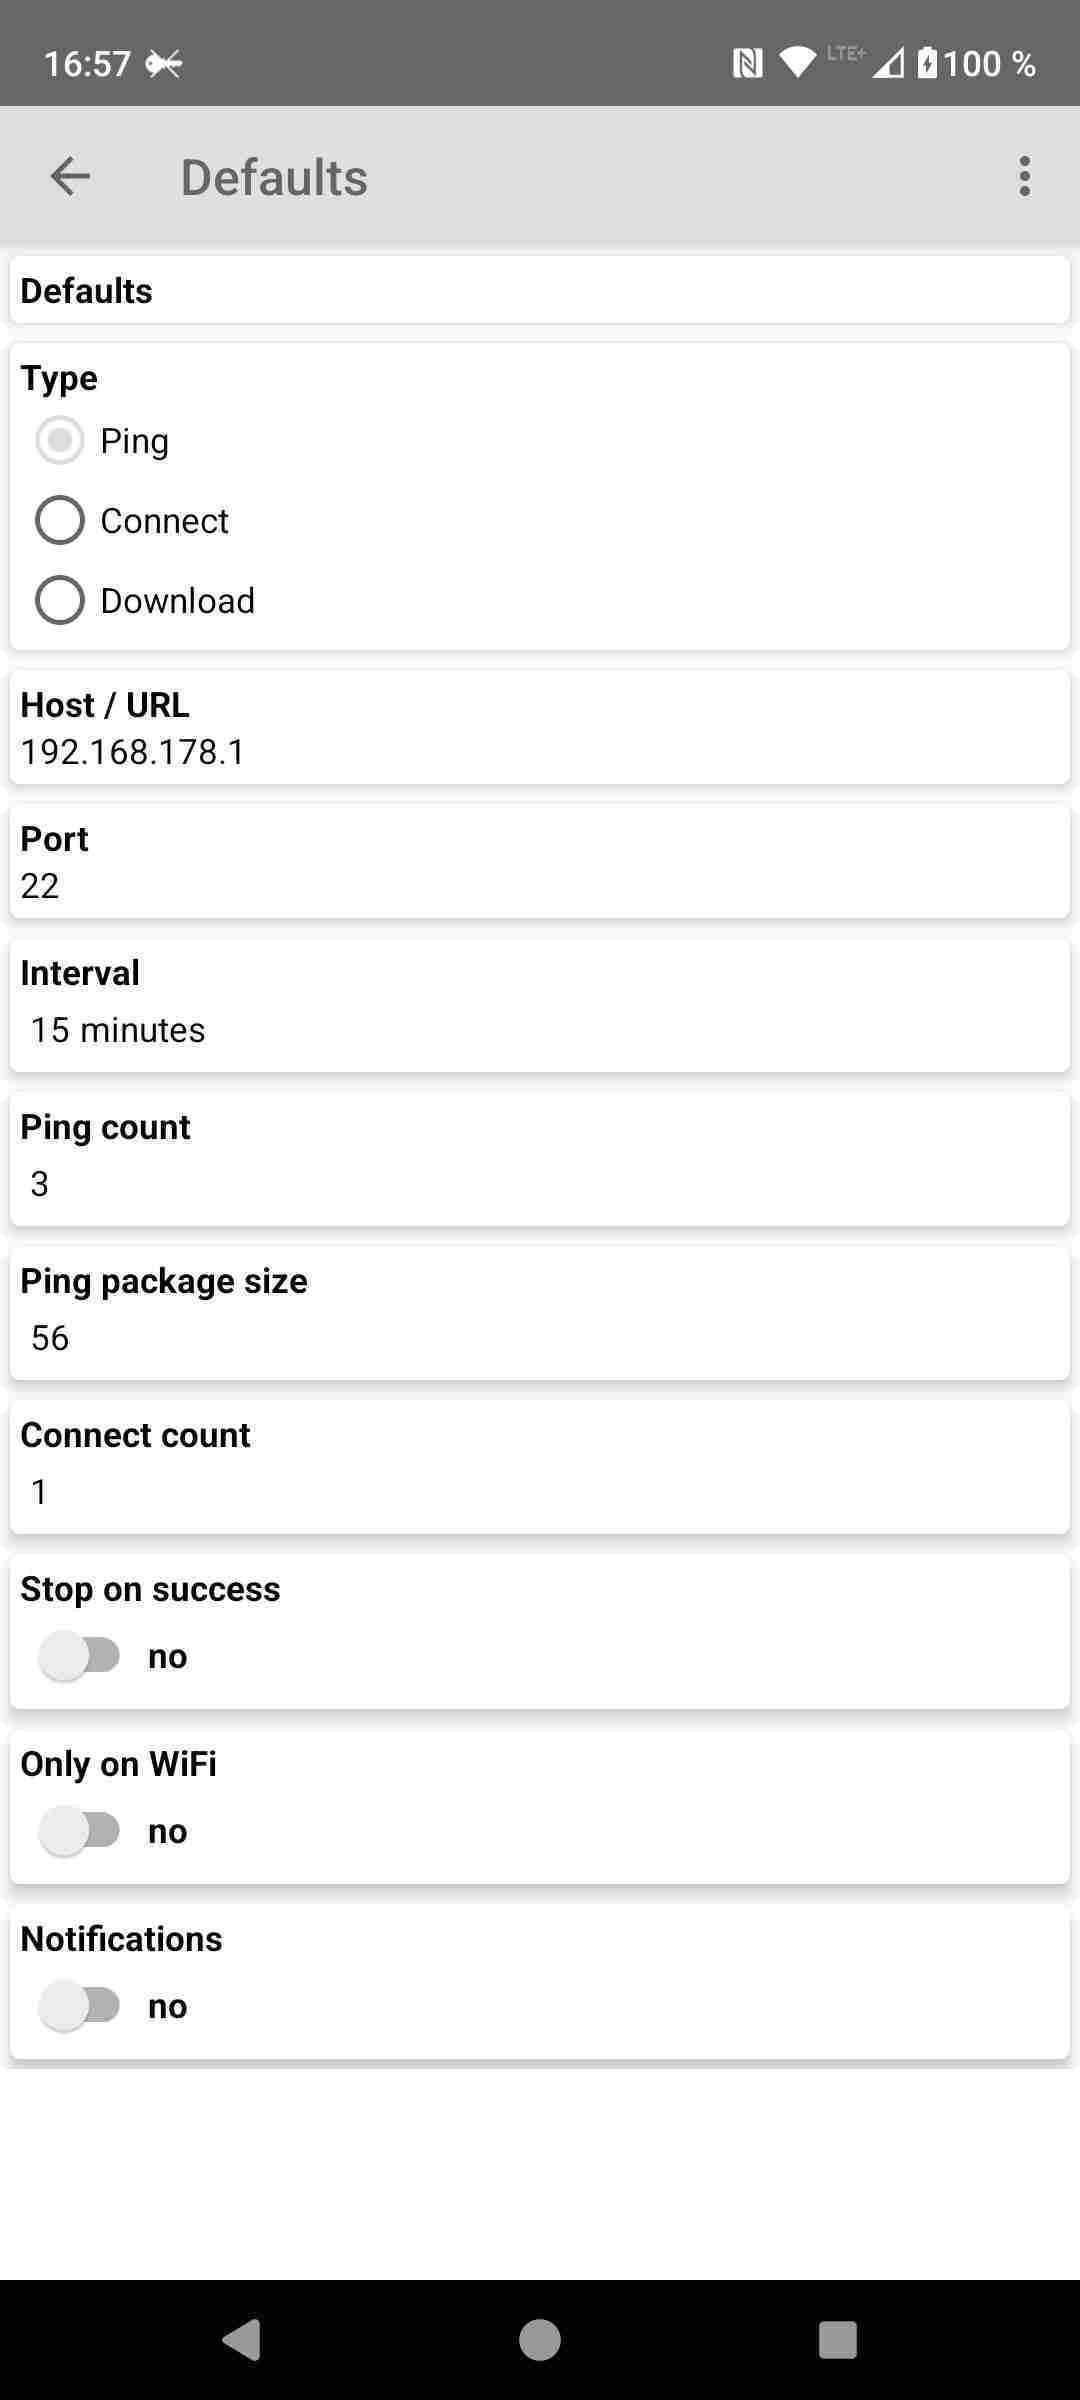This screenshot has width=1080, height=2400.
Task: Select the Connect type radio button
Action: [x=60, y=521]
